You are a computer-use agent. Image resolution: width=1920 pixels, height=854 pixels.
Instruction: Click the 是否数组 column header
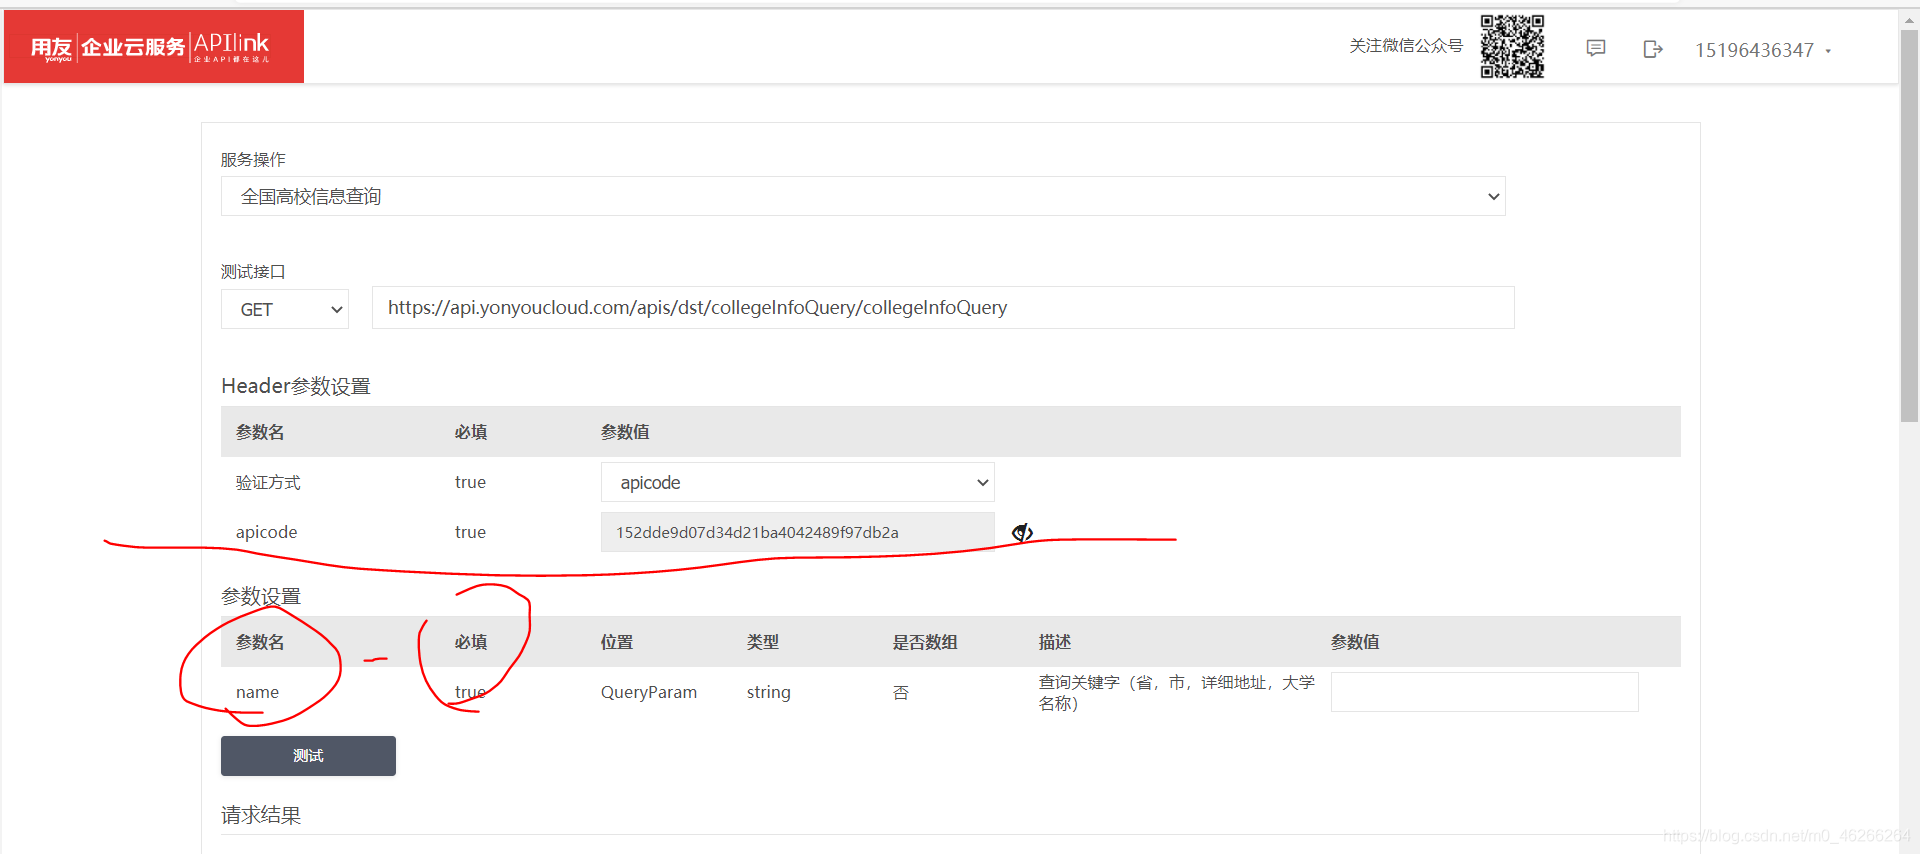(x=925, y=642)
